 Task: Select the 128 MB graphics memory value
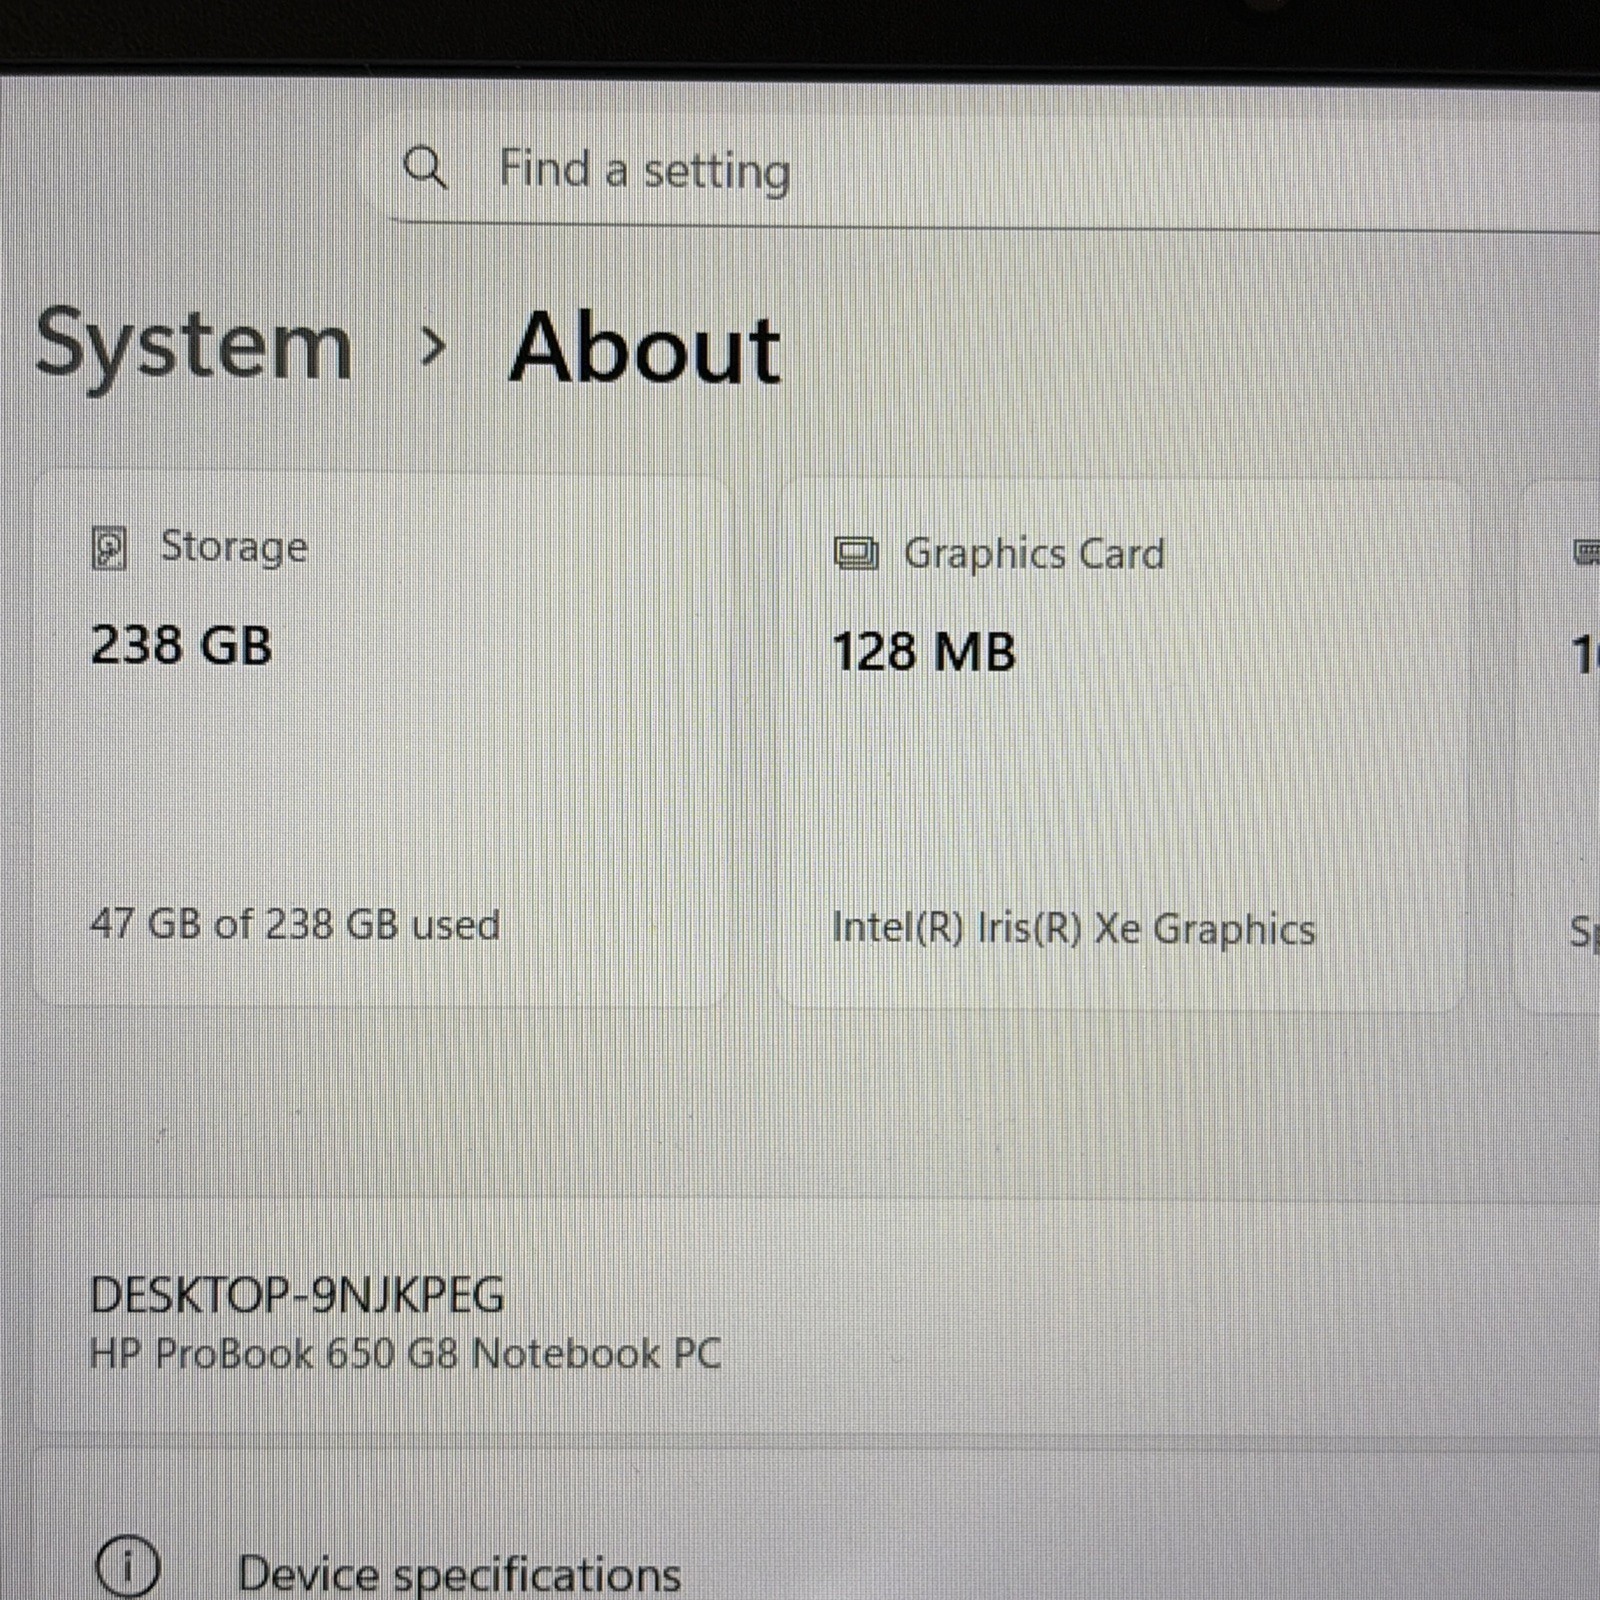click(x=924, y=652)
